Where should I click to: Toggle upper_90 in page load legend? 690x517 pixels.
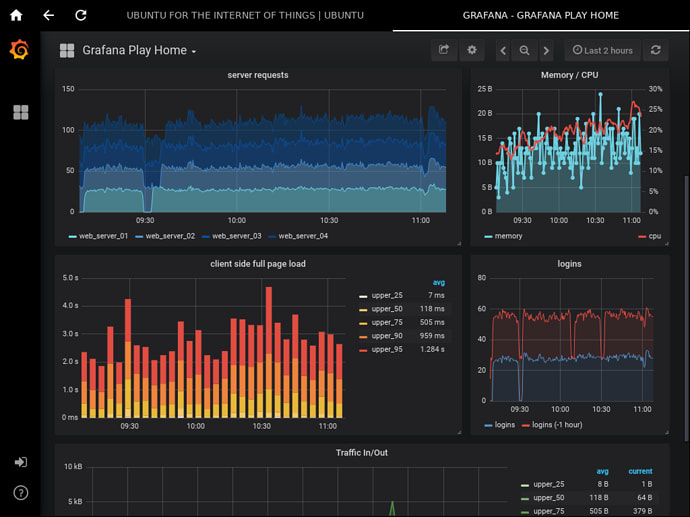coord(387,336)
